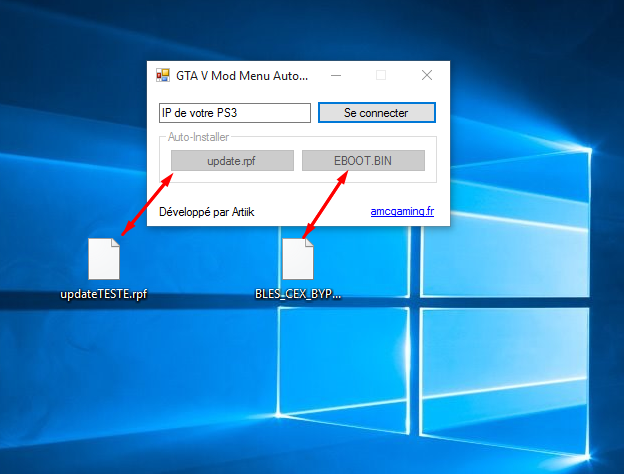Viewport: 624px width, 474px height.
Task: Click the EBOOT.BIN install button
Action: (363, 160)
